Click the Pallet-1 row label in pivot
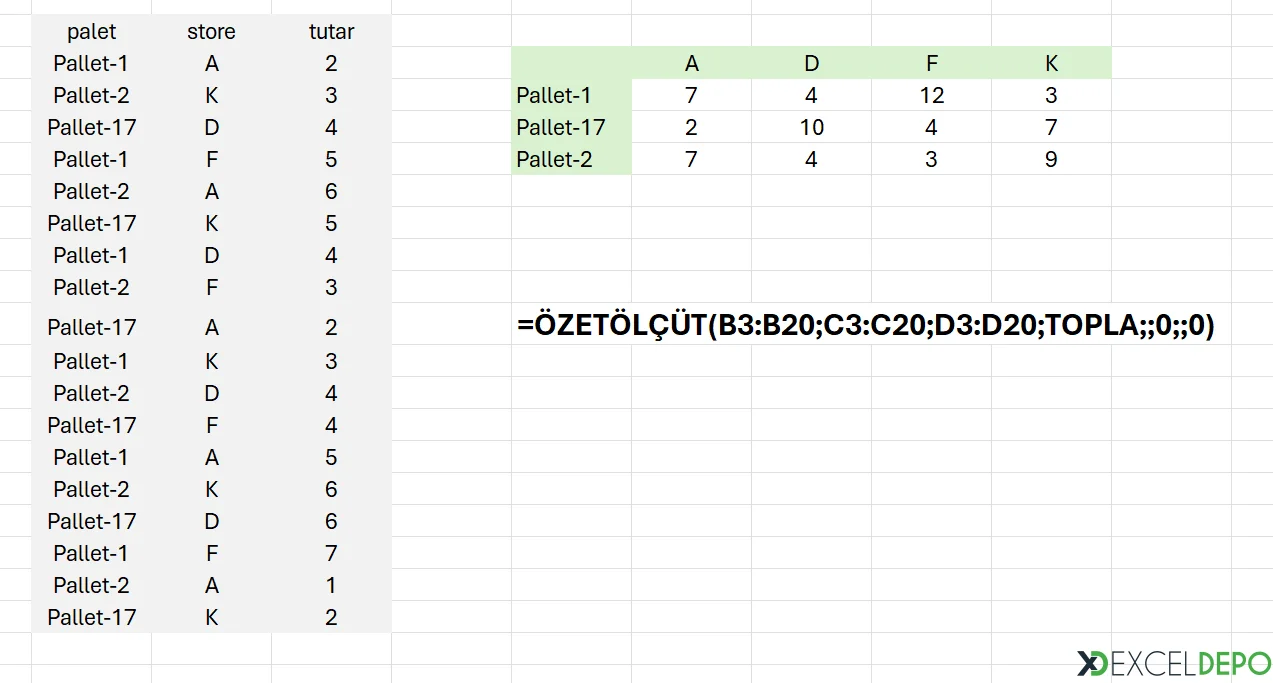Screen dimensions: 1273x683 (x=571, y=95)
